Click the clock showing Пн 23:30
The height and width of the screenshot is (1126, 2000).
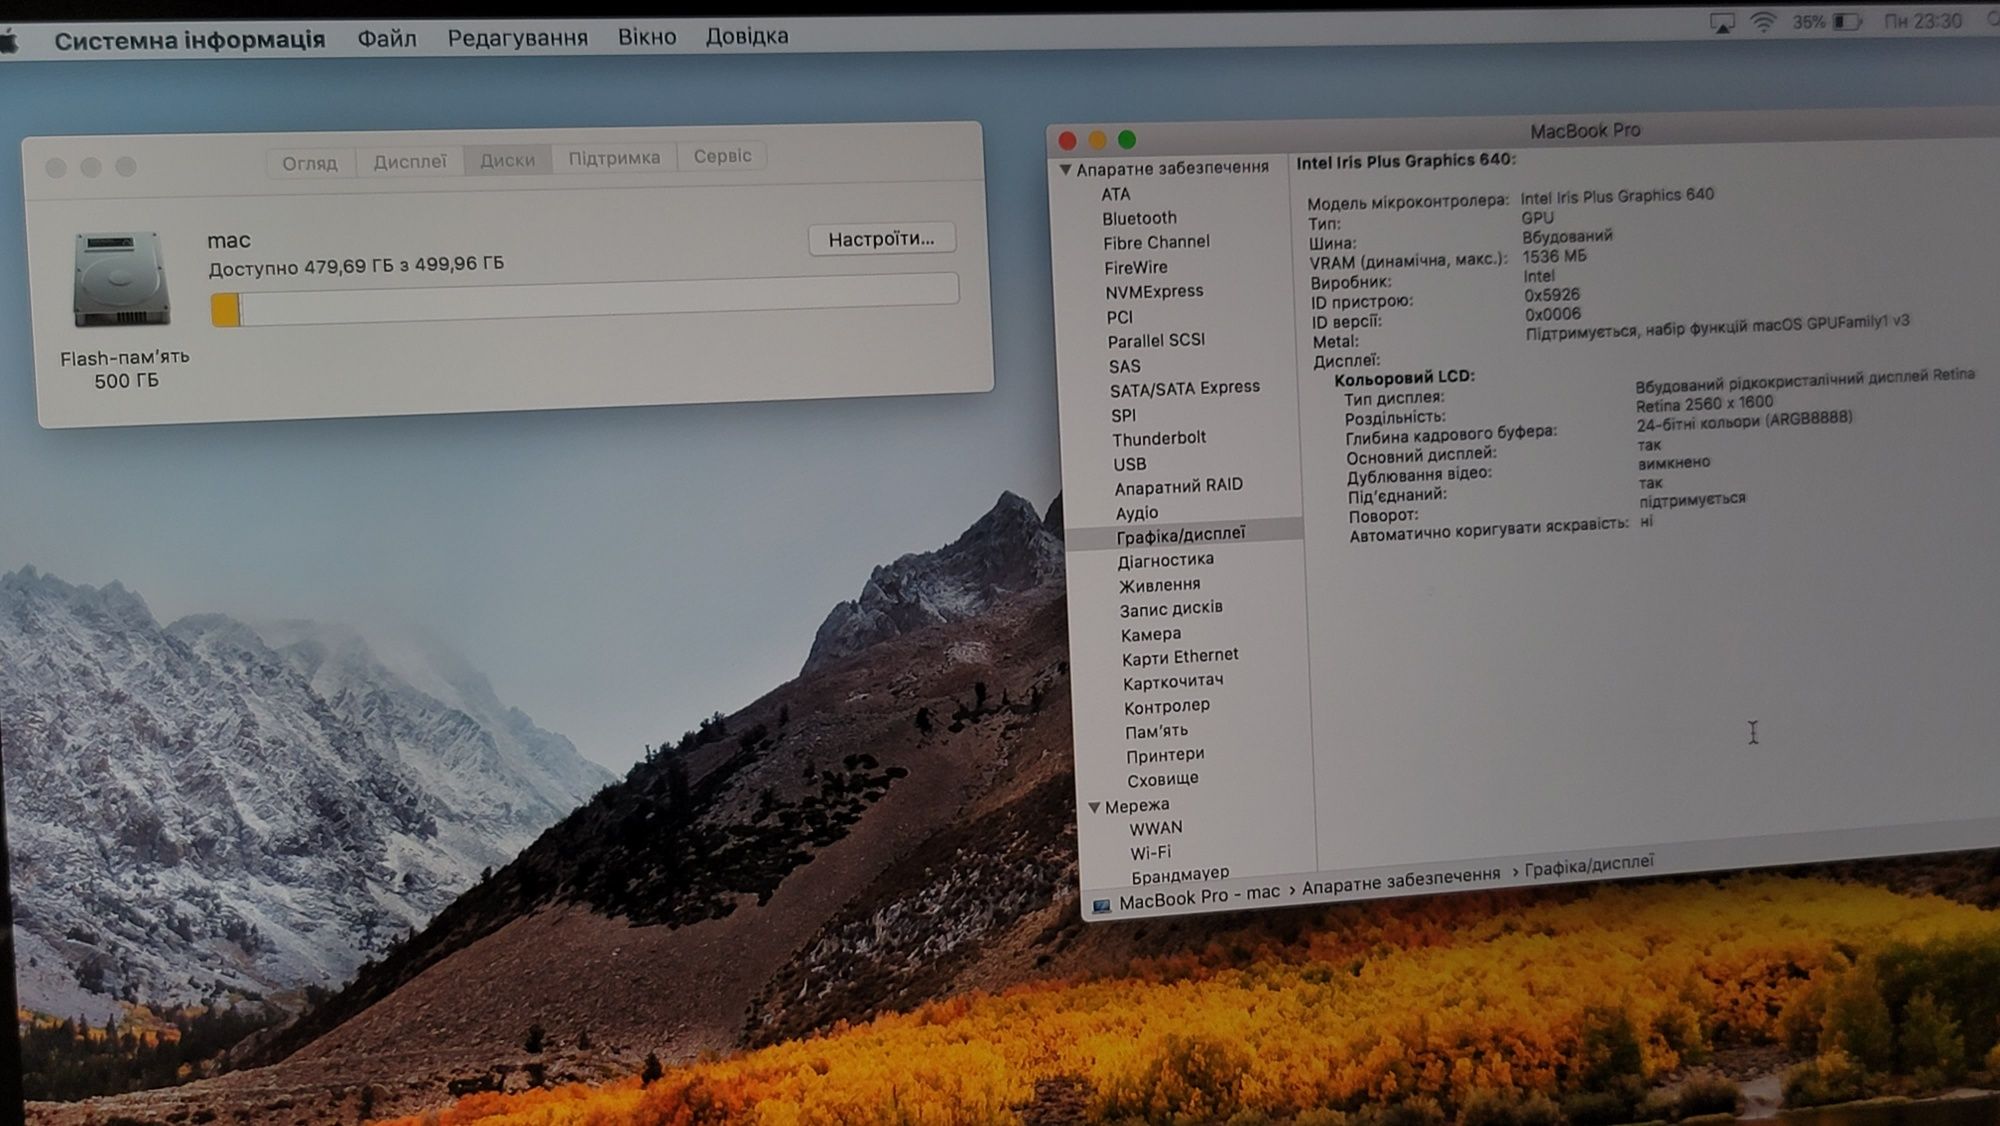(x=1923, y=21)
